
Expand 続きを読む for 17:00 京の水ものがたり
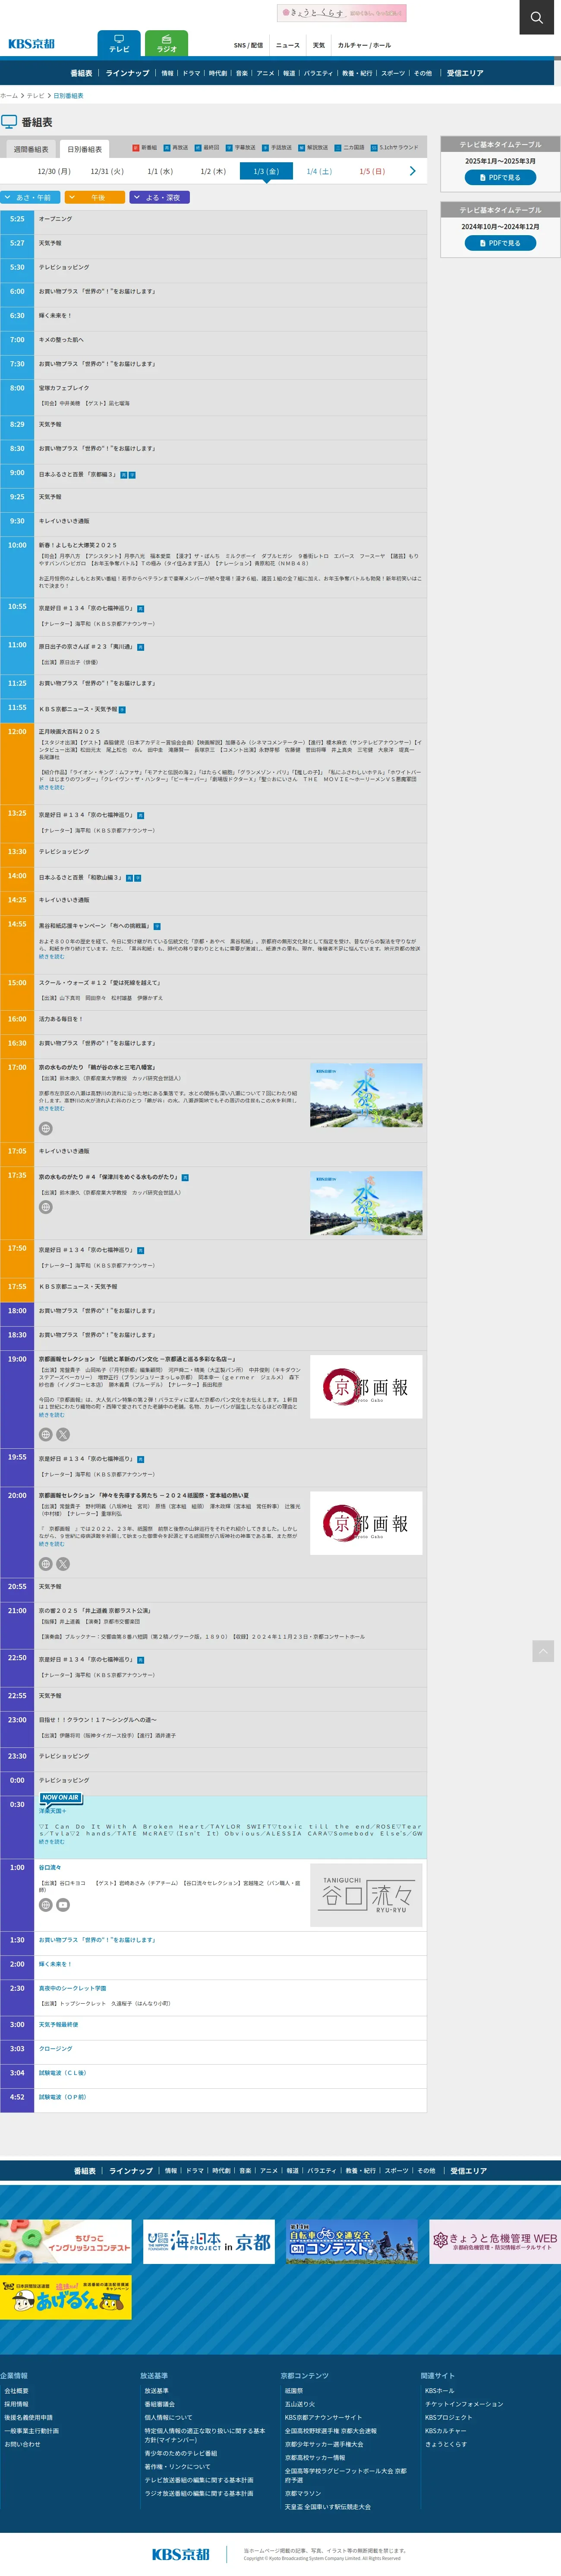click(x=51, y=1108)
